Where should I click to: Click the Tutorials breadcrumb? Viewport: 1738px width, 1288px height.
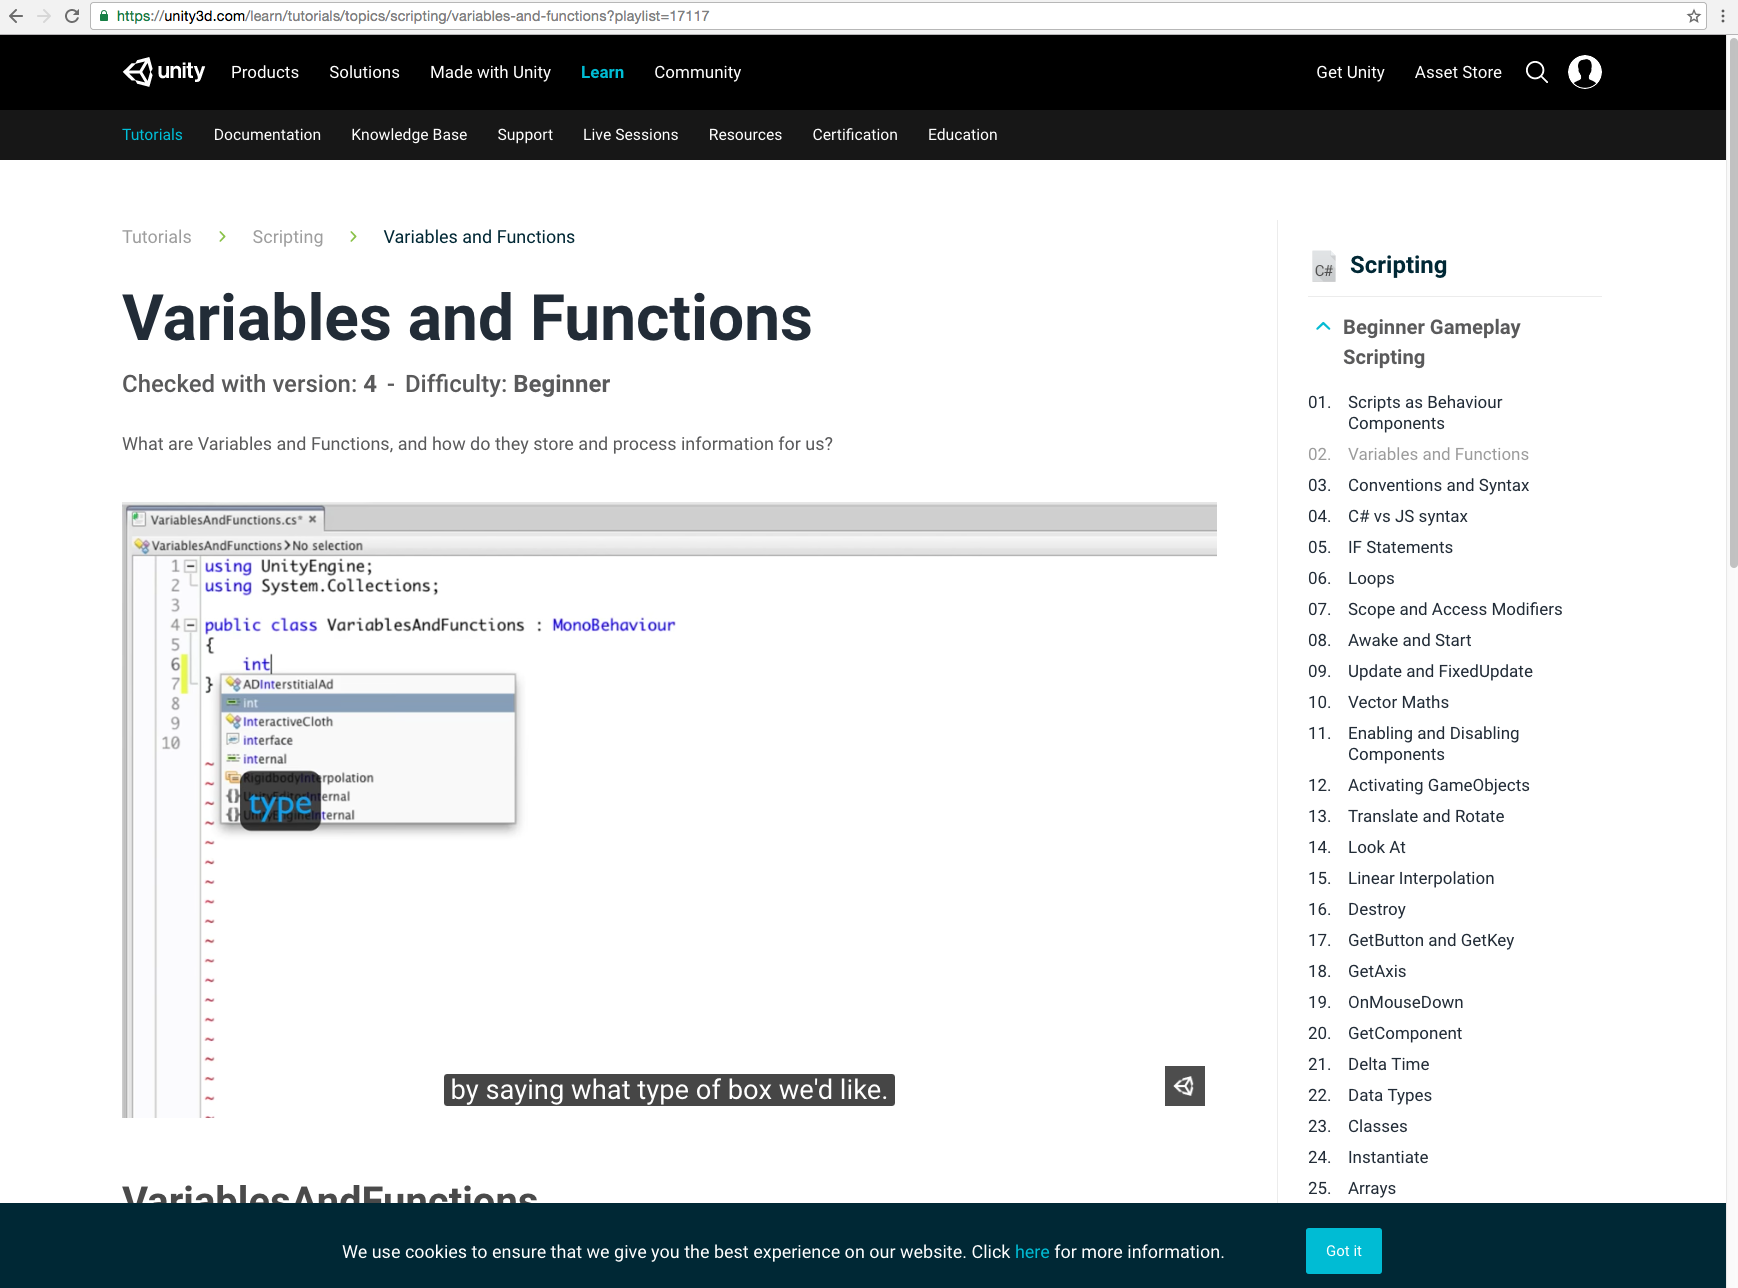pyautogui.click(x=157, y=237)
